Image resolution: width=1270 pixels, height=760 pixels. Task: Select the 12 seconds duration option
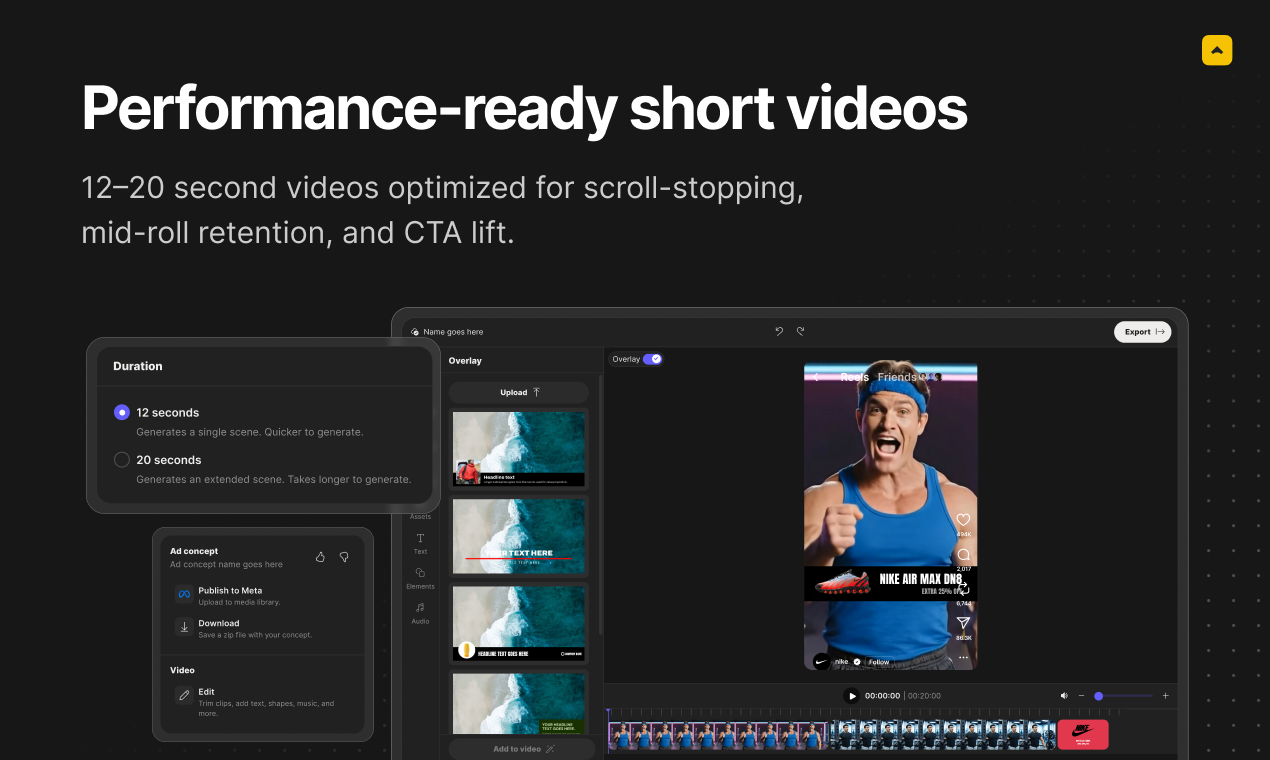tap(122, 412)
